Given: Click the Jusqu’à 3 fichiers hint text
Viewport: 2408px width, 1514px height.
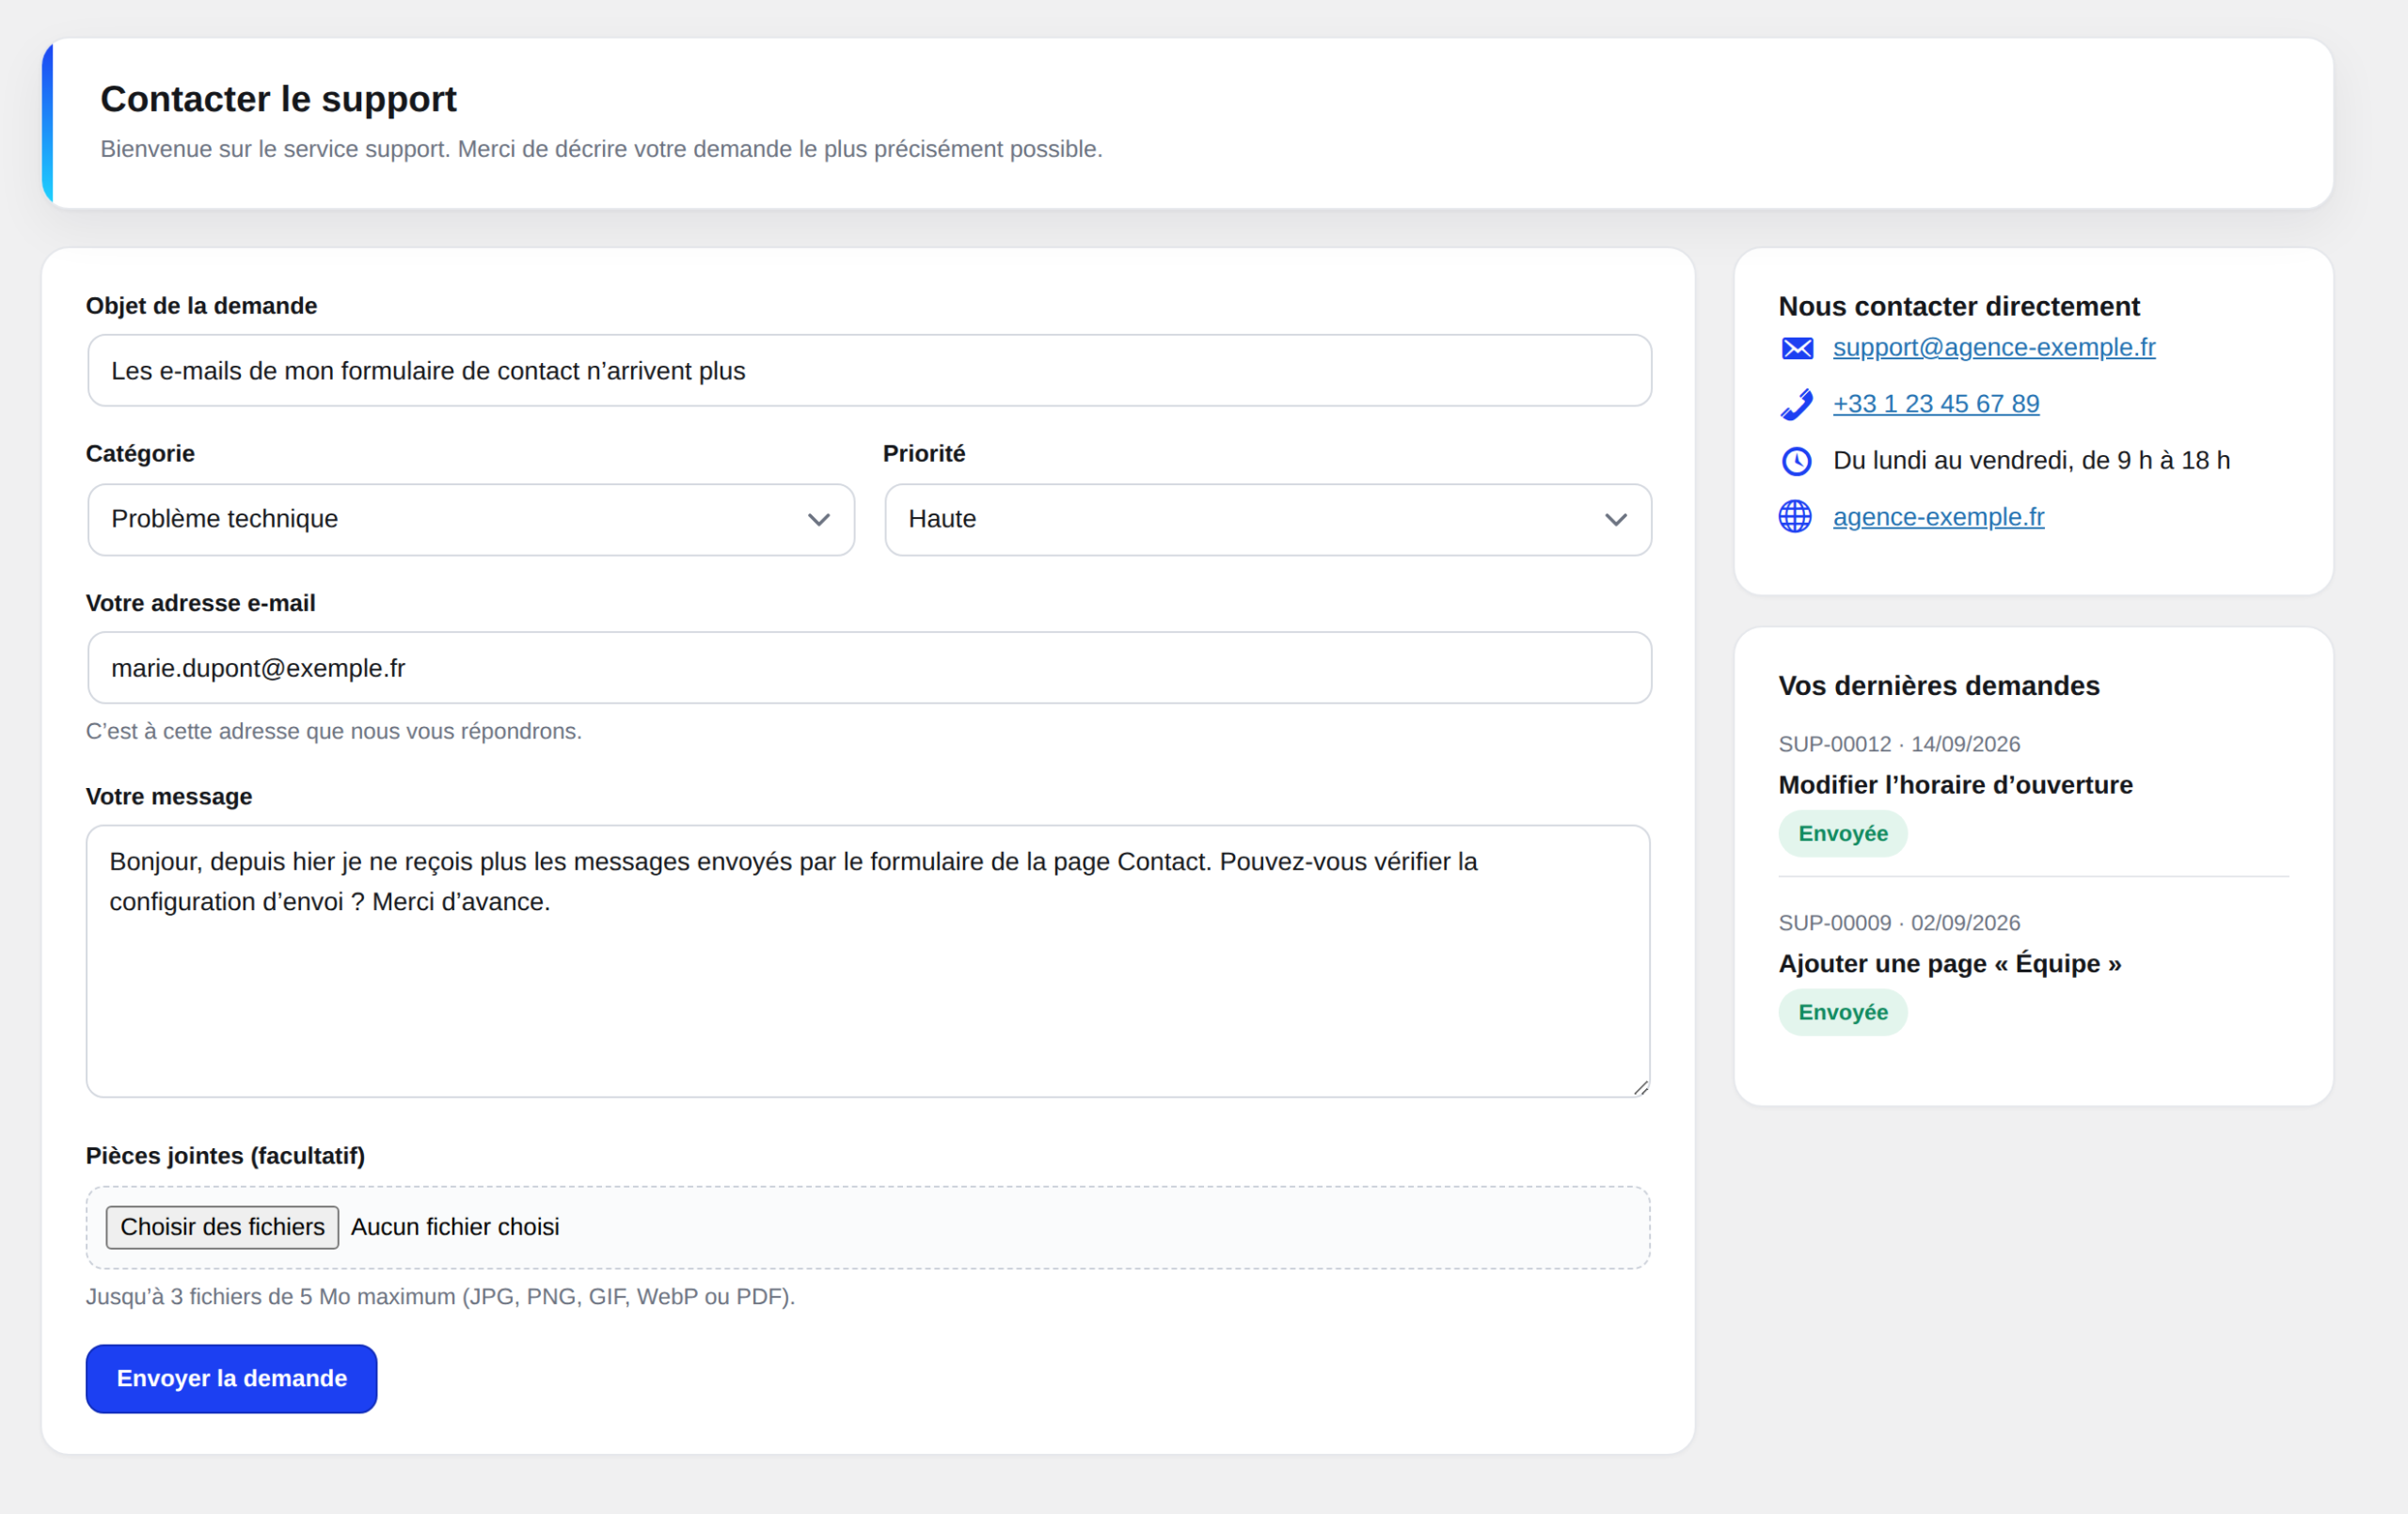Looking at the screenshot, I should pos(440,1297).
